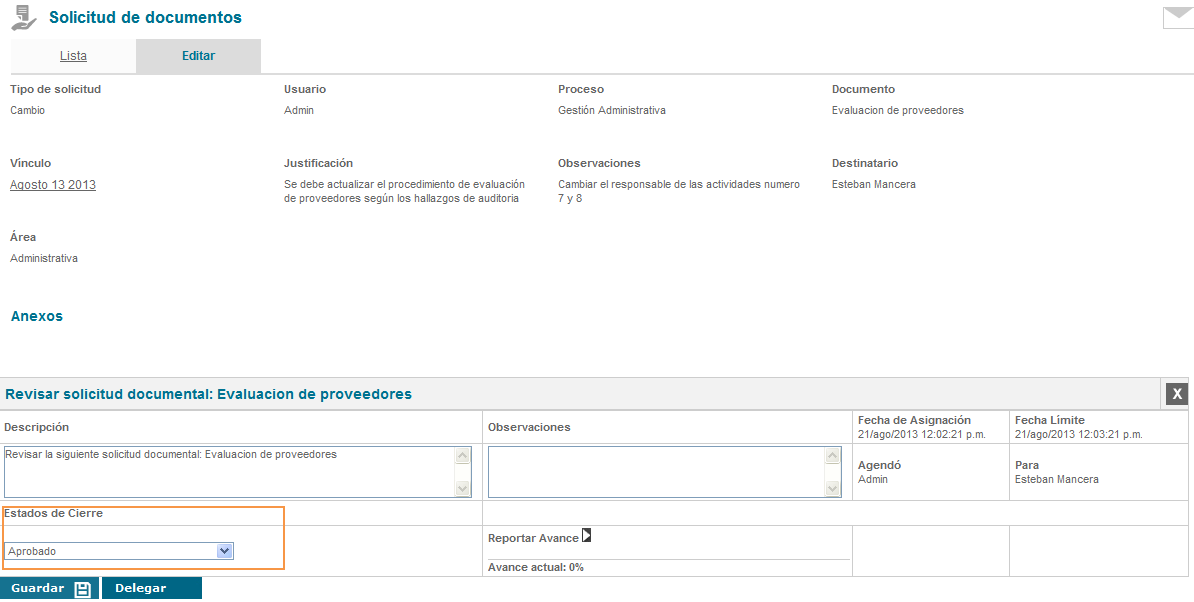Open the Agosto 13 2013 link

(53, 185)
